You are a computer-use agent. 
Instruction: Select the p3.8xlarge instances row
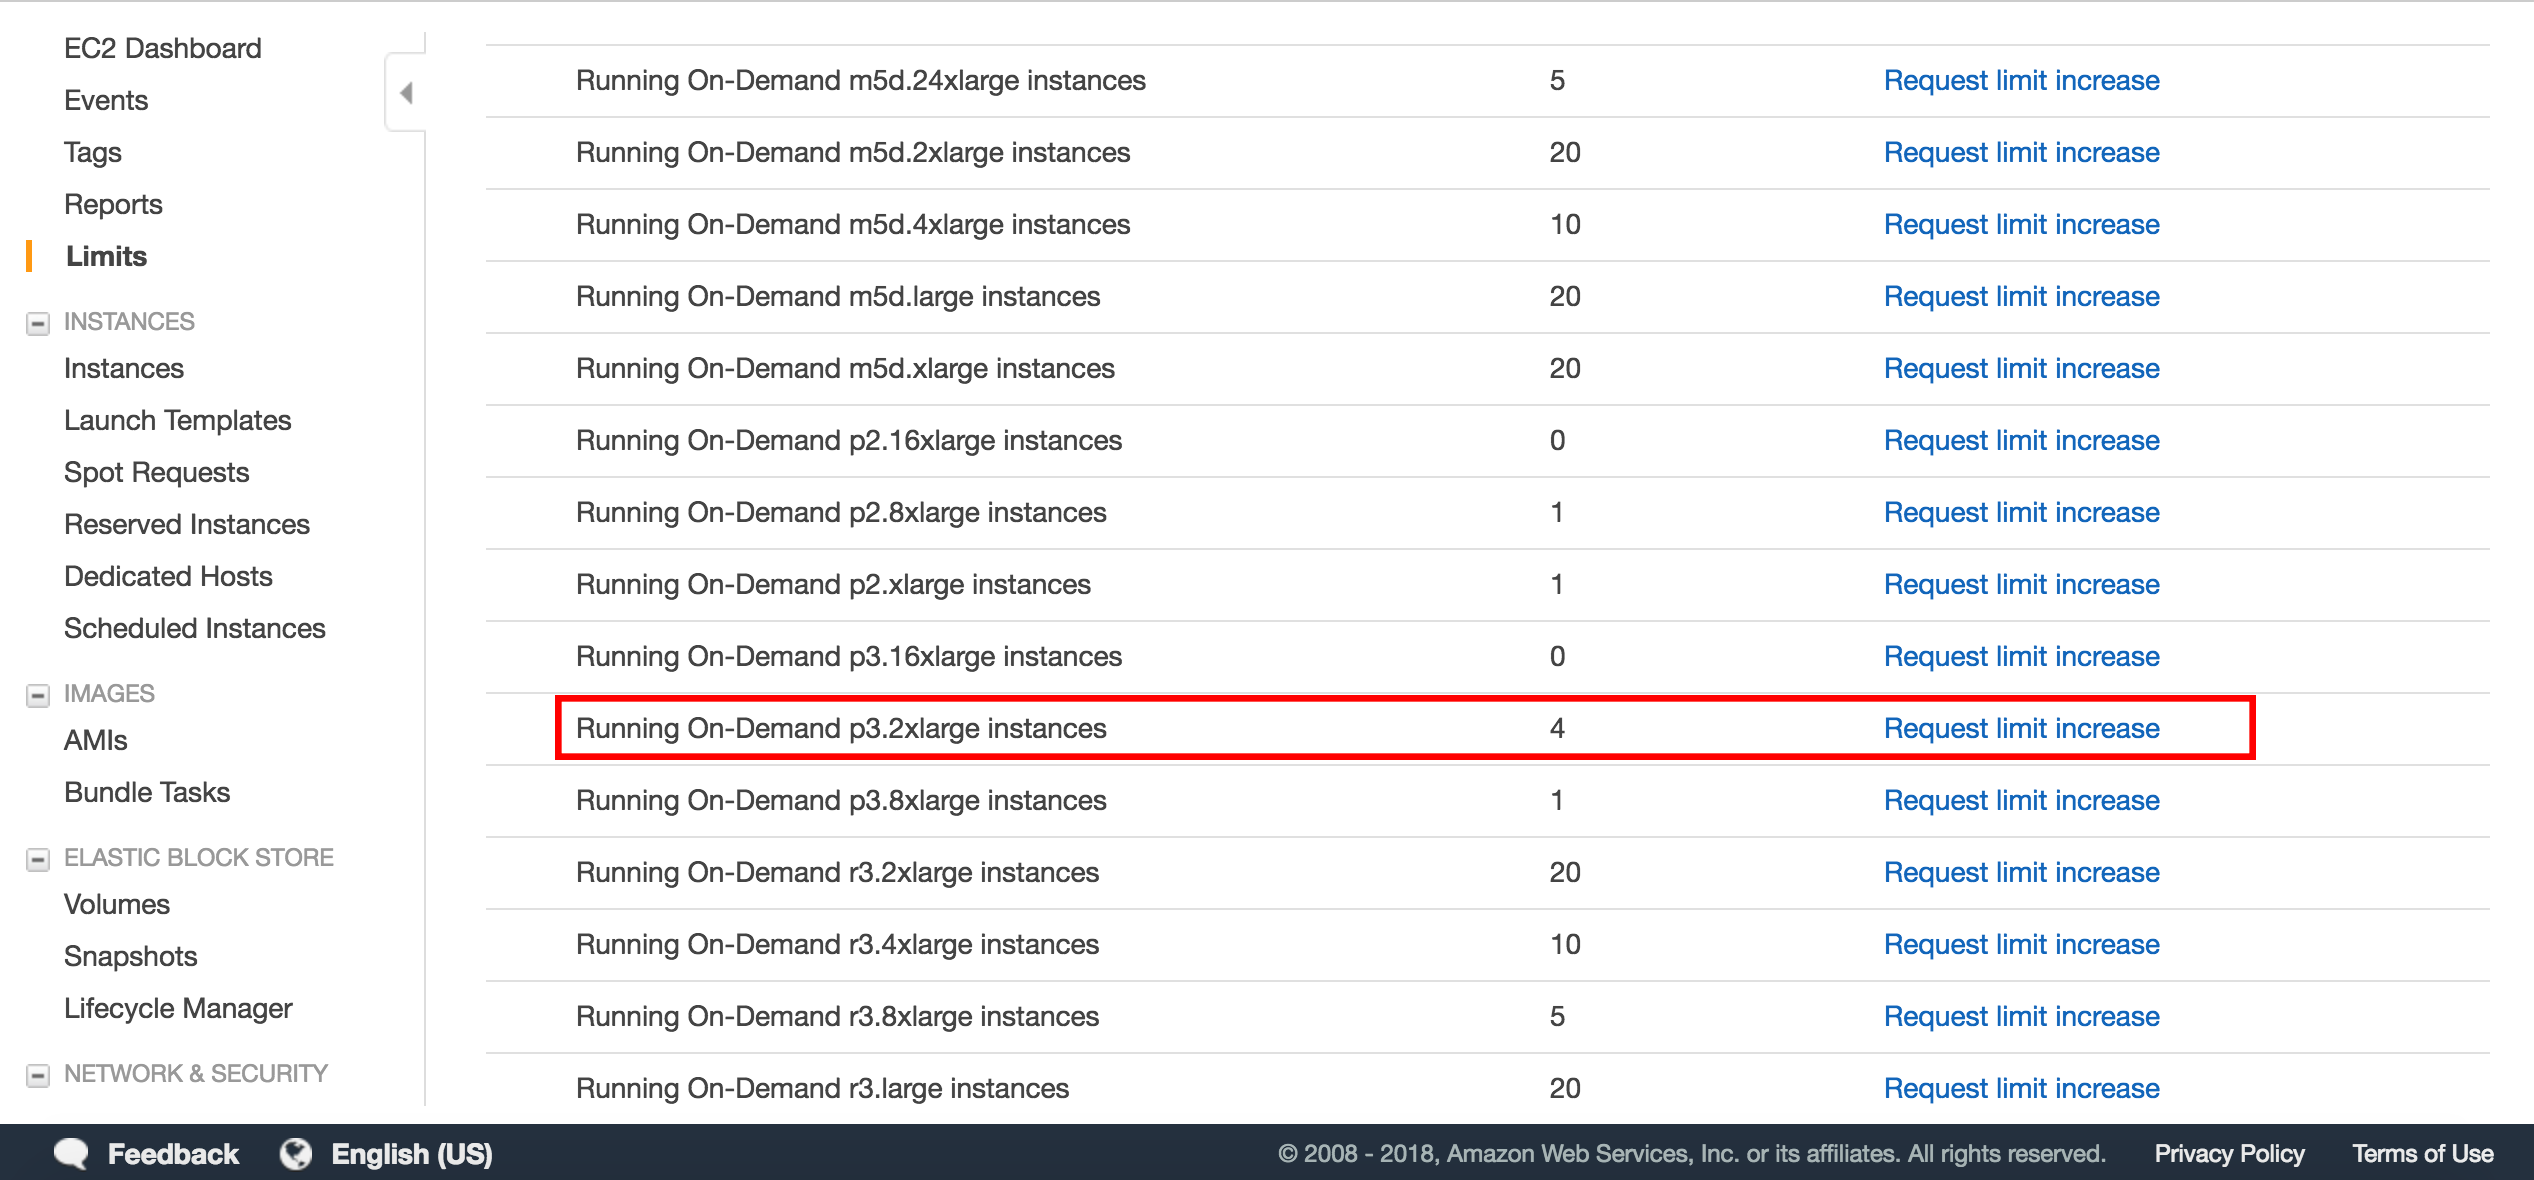point(840,800)
